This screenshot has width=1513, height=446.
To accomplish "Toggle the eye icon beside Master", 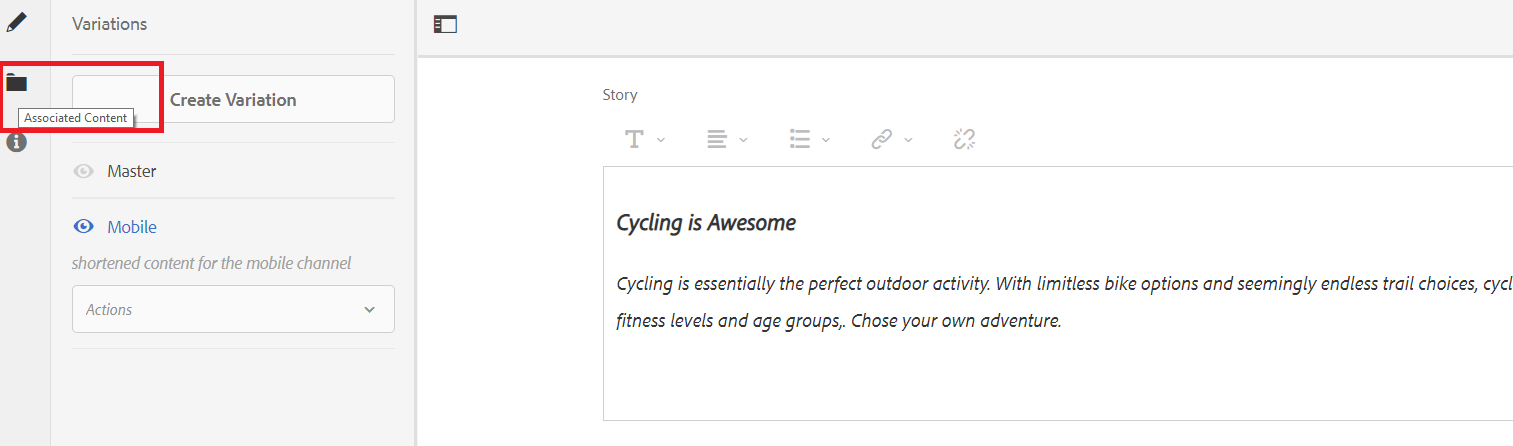I will [x=84, y=171].
